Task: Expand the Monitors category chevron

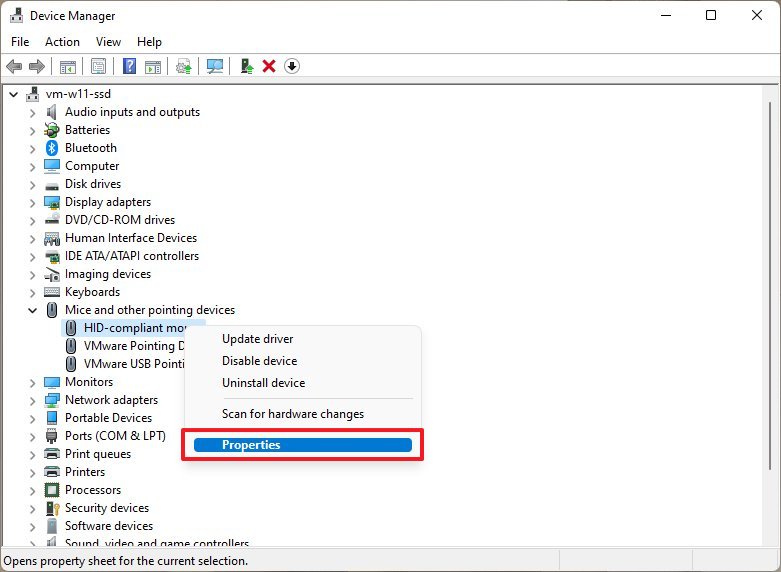Action: (32, 383)
